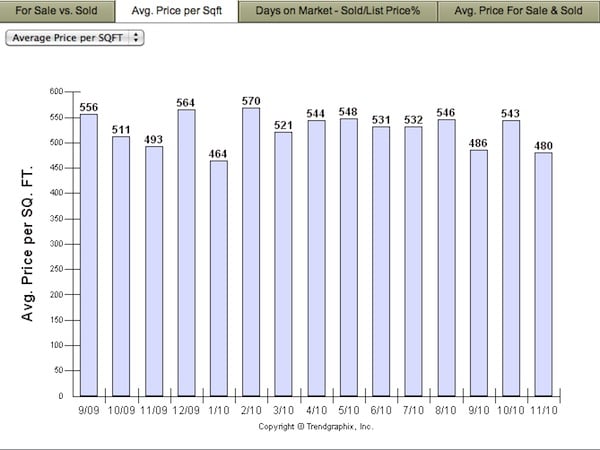Click the Copyright Trendgraphix, Inc. text

[315, 425]
